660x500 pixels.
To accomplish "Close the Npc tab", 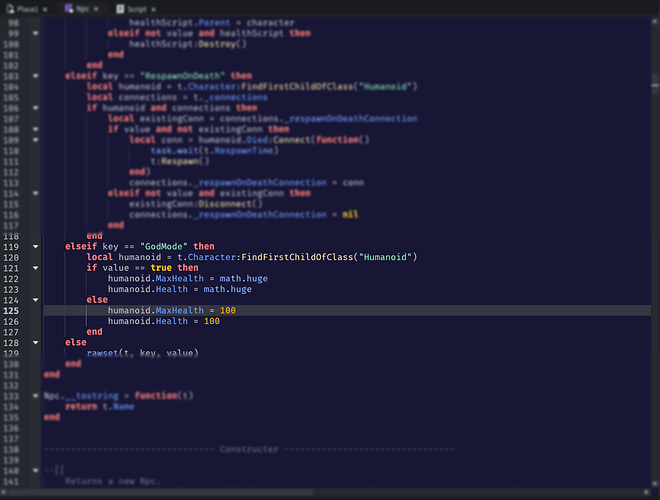I will click(x=96, y=9).
